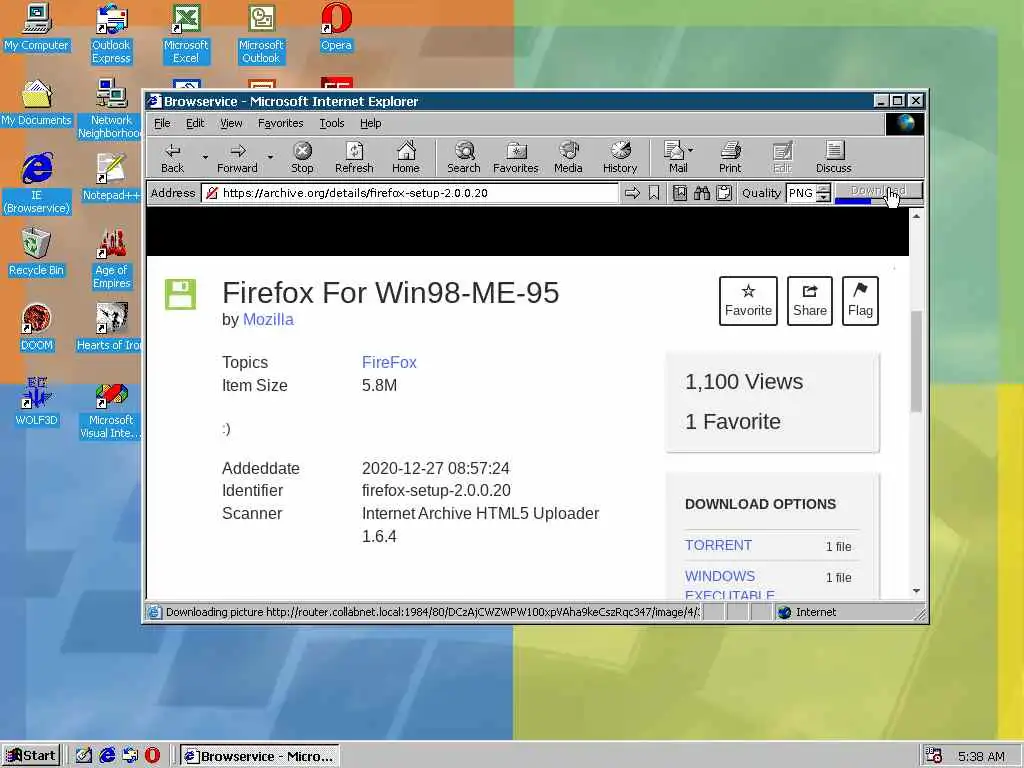
Task: Click the Discuss toolbar button
Action: pos(833,157)
